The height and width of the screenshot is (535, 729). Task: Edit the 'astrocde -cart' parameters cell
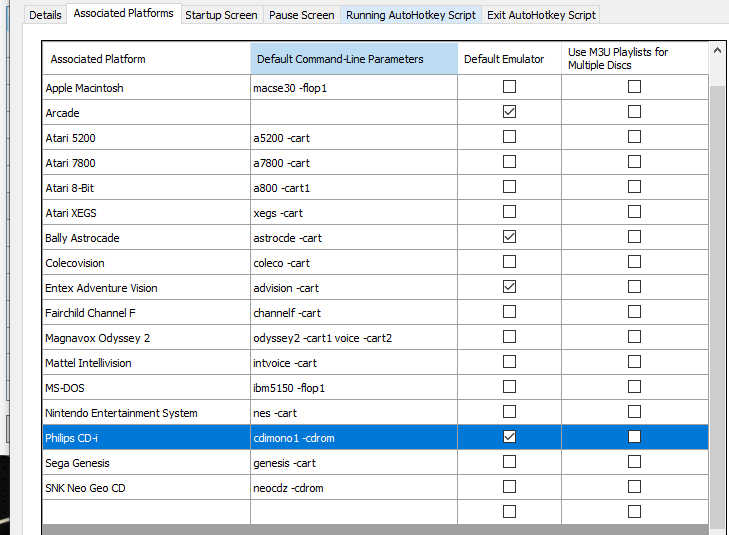point(354,238)
